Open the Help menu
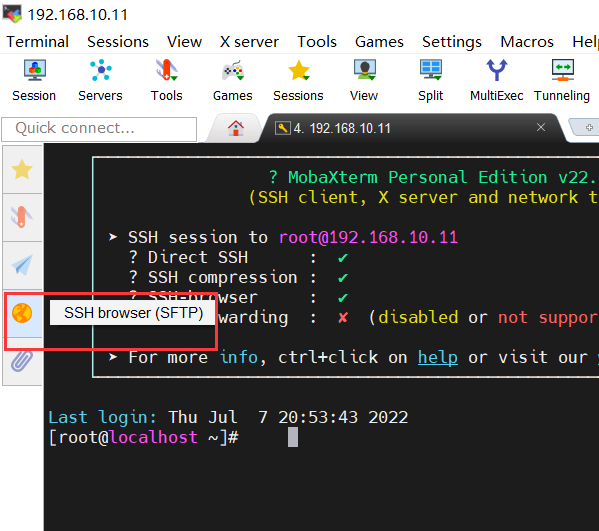This screenshot has width=599, height=531. click(x=585, y=42)
